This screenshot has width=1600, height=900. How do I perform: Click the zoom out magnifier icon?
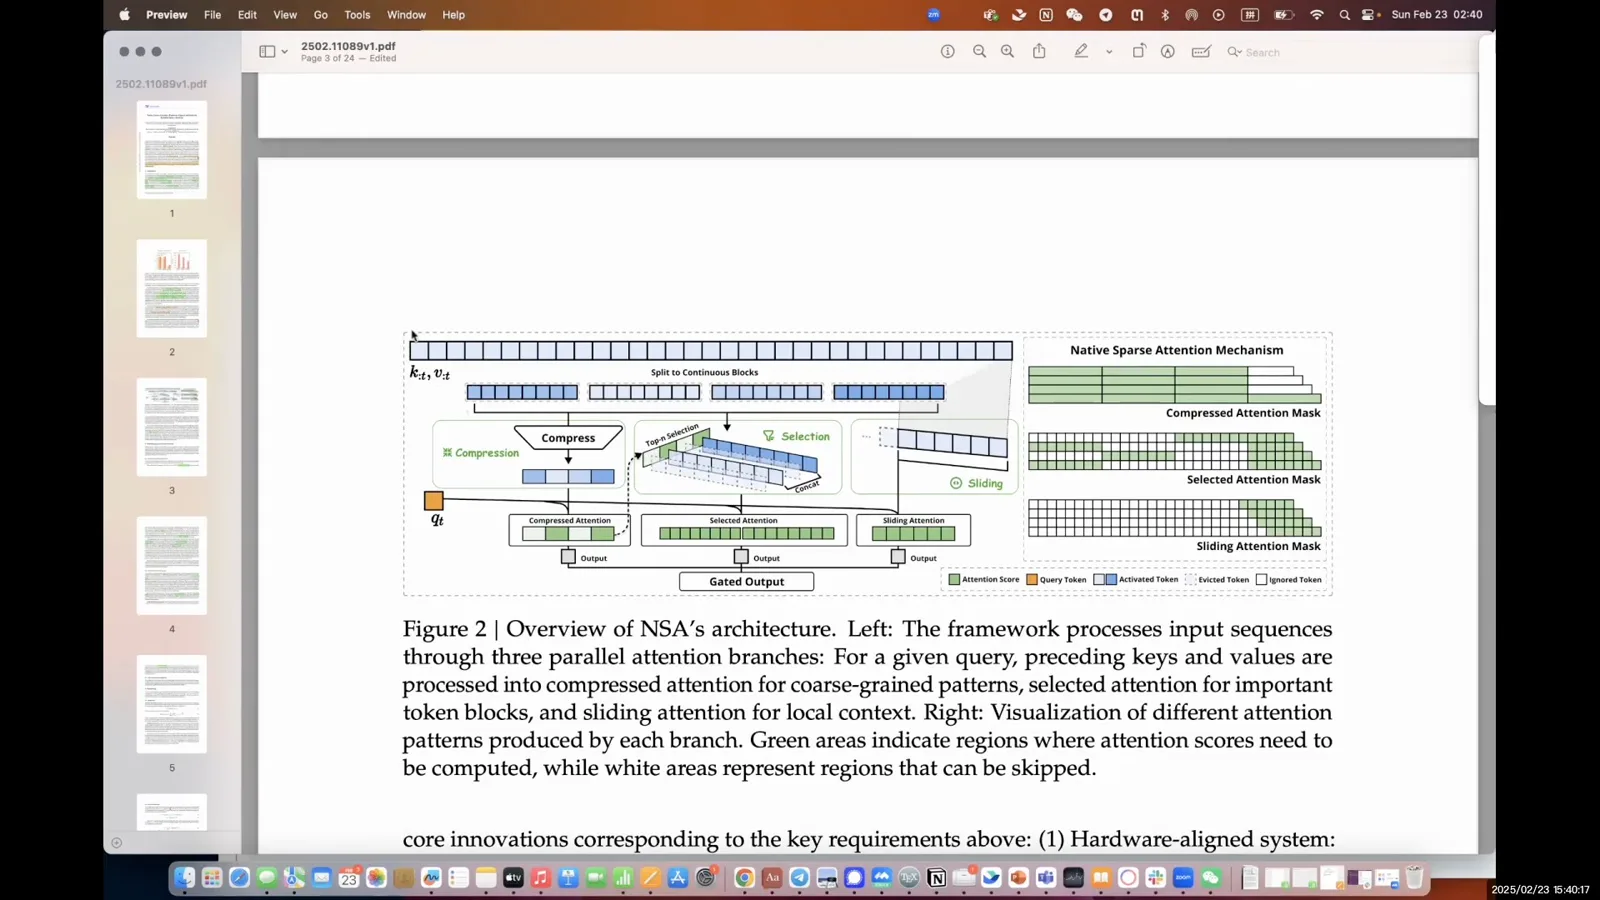[x=979, y=52]
